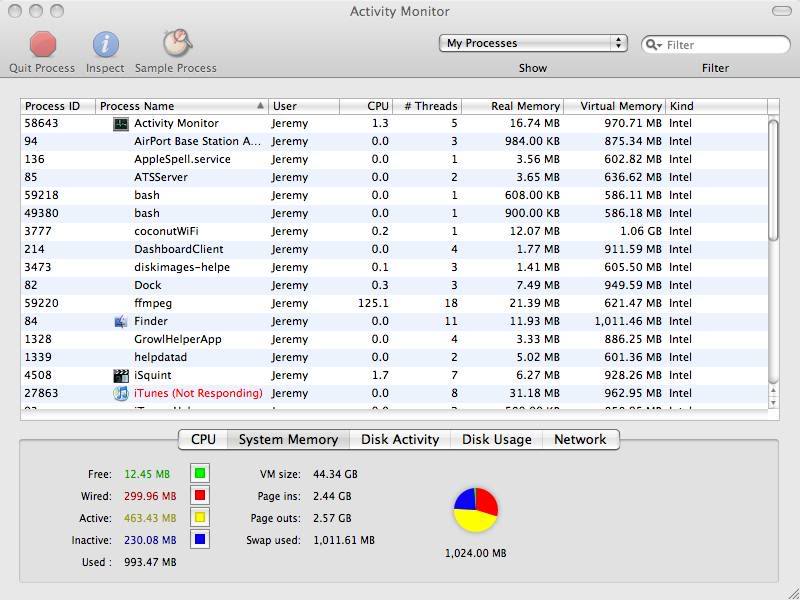Select the DashboardClient process
800x600 pixels.
(394, 249)
